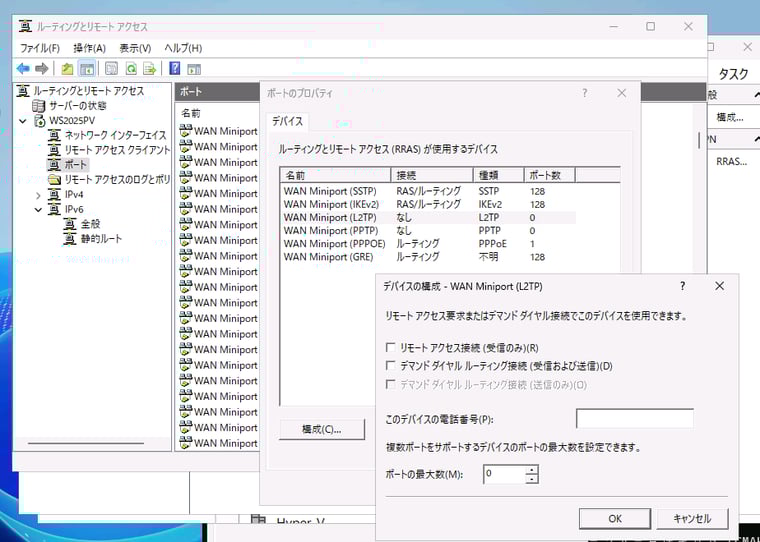Screen dimensions: 760x542
Task: Select リモート アクセス クライアント in the tree
Action: [117, 150]
